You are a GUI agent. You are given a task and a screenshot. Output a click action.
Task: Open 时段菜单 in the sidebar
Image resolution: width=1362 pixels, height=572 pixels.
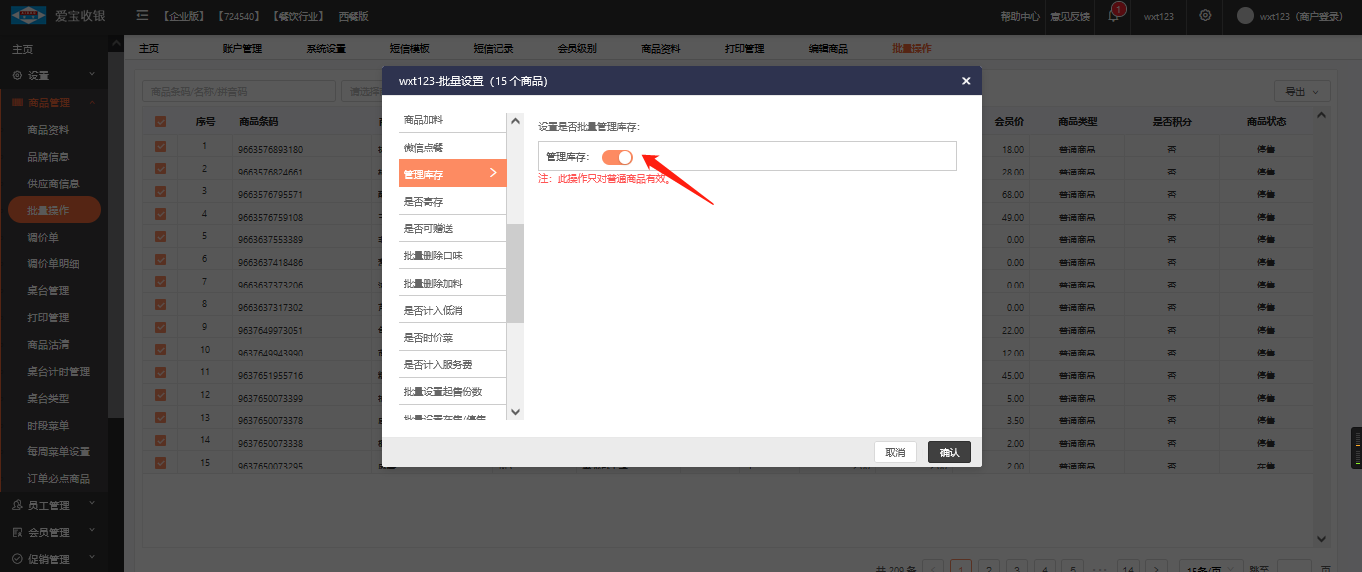(48, 425)
